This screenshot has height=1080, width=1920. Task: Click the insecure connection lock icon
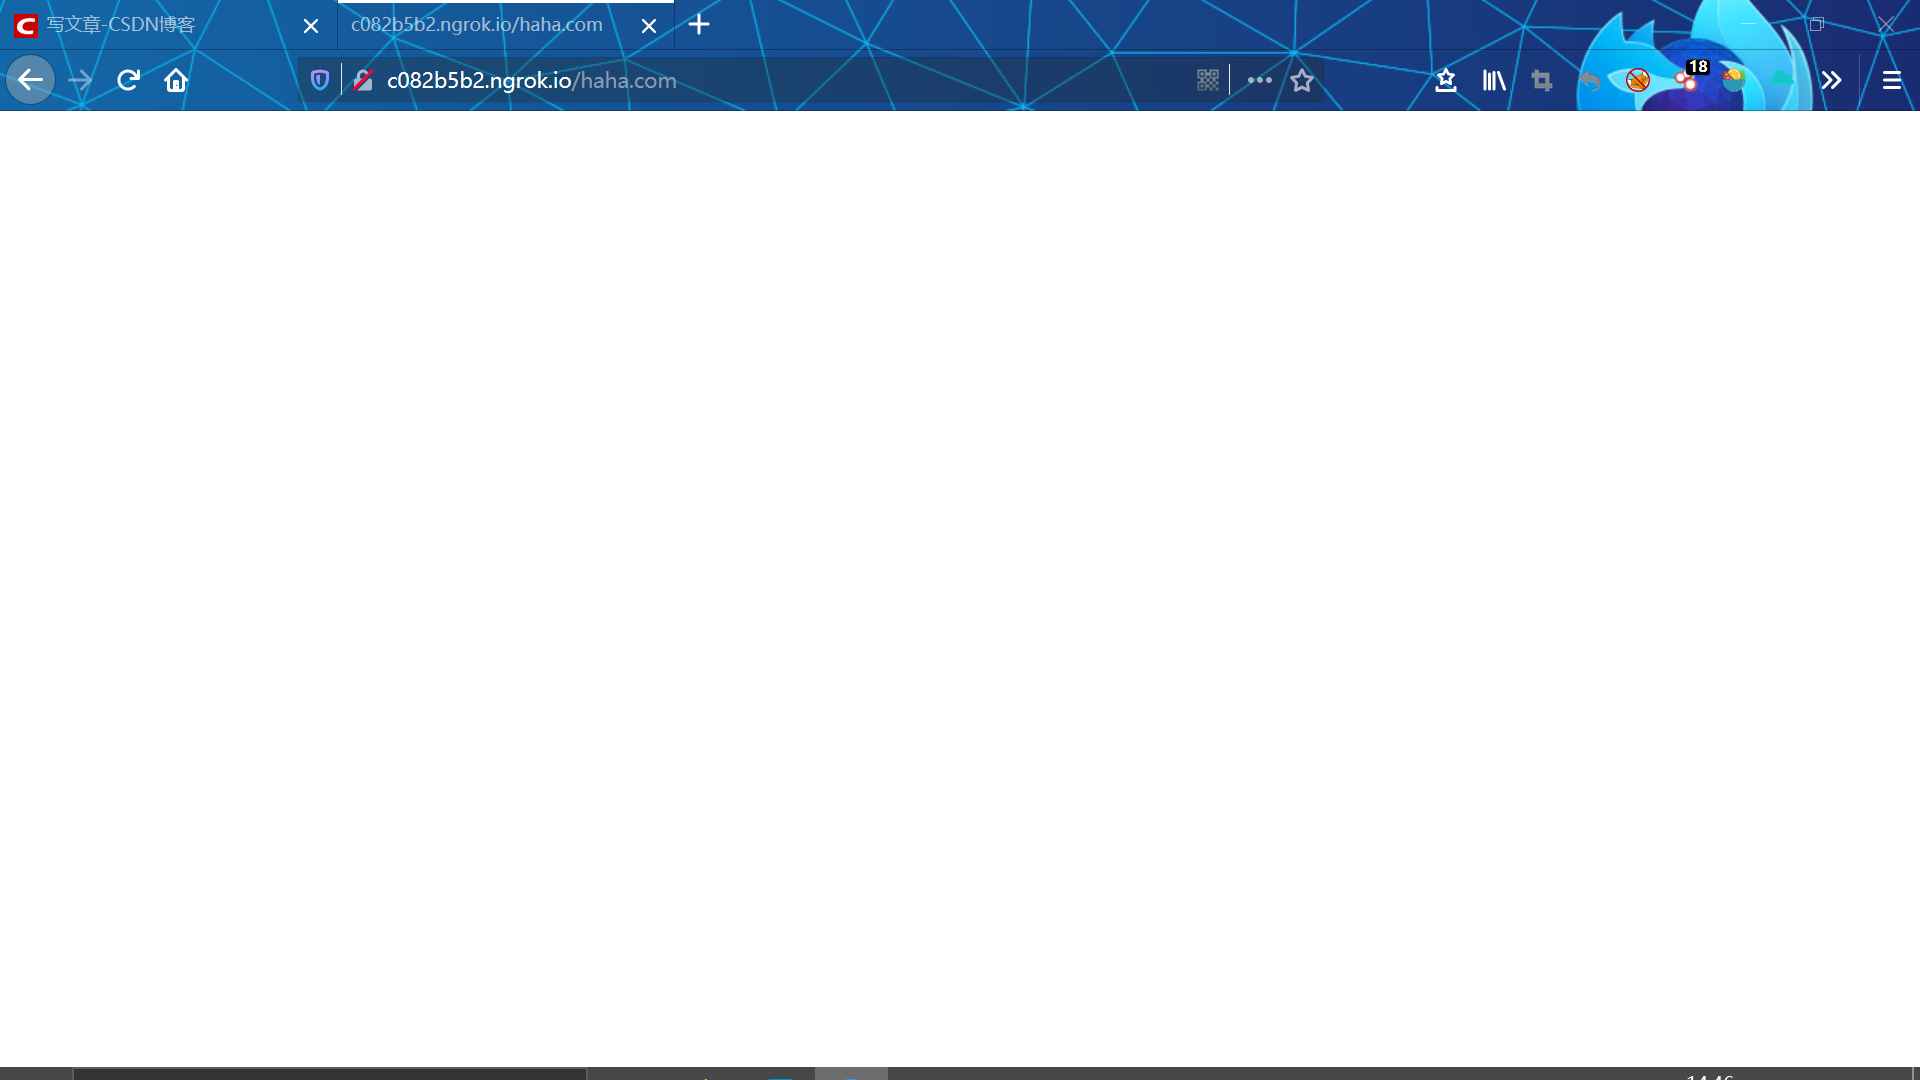363,80
